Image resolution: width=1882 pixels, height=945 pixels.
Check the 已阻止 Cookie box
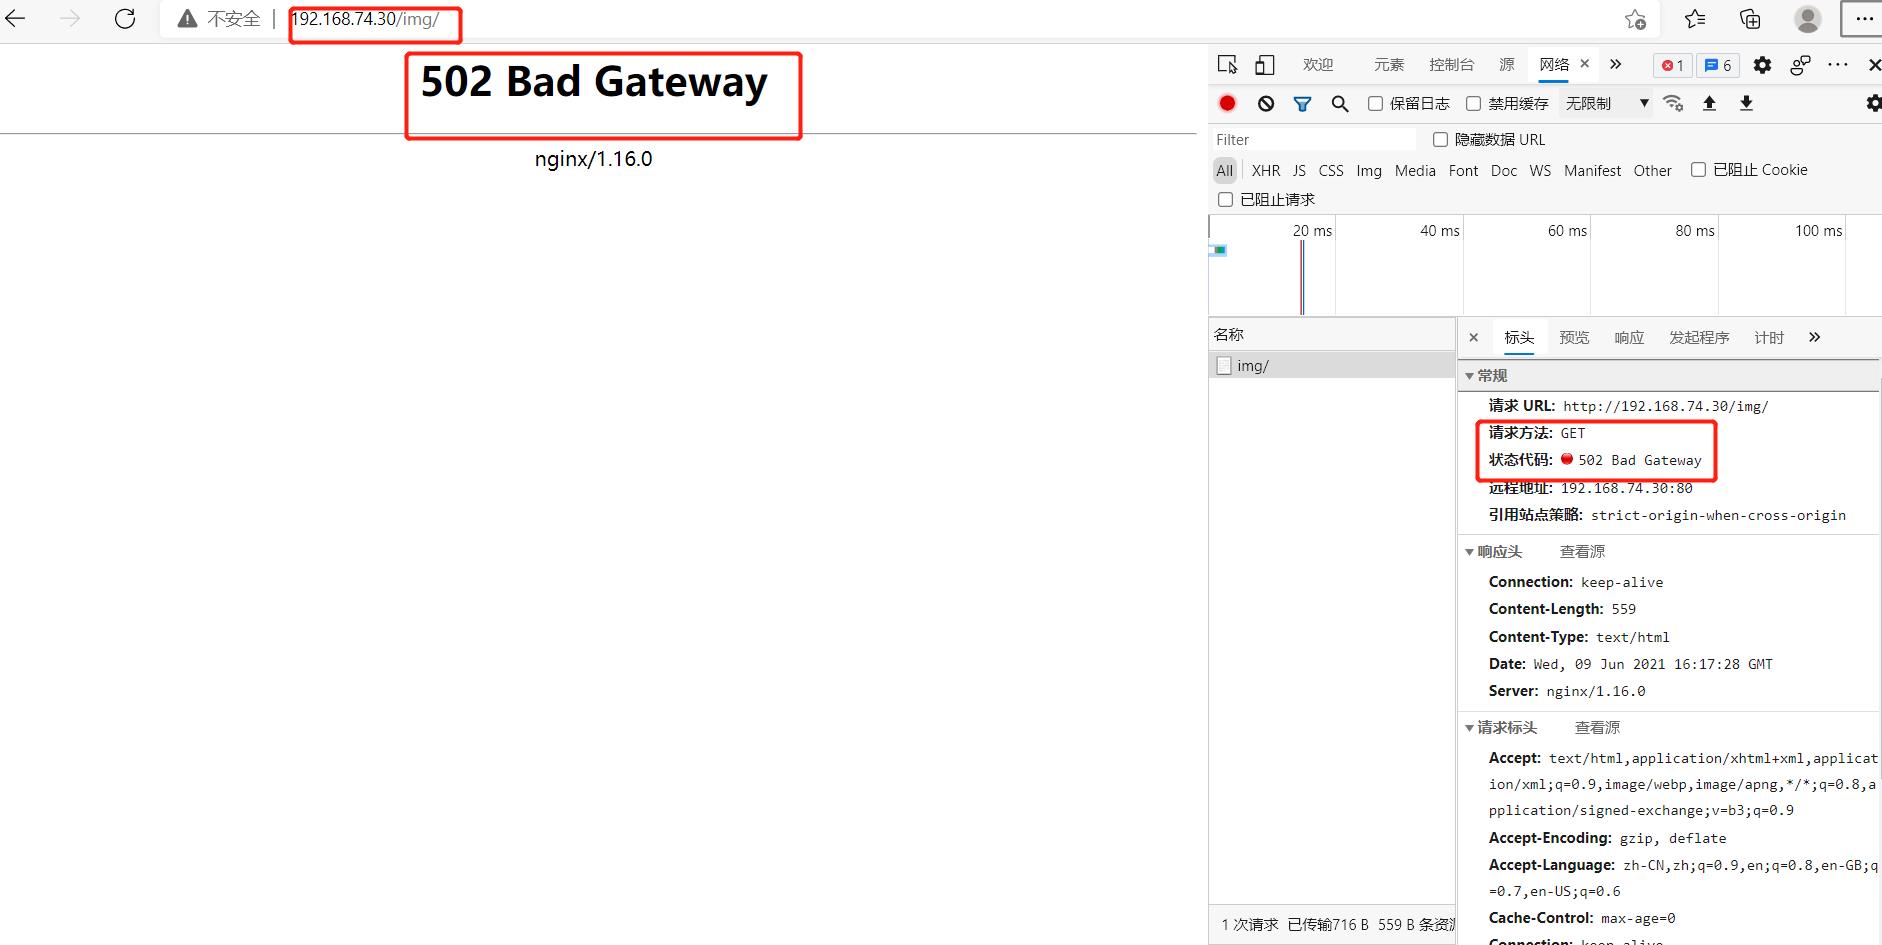coord(1698,169)
